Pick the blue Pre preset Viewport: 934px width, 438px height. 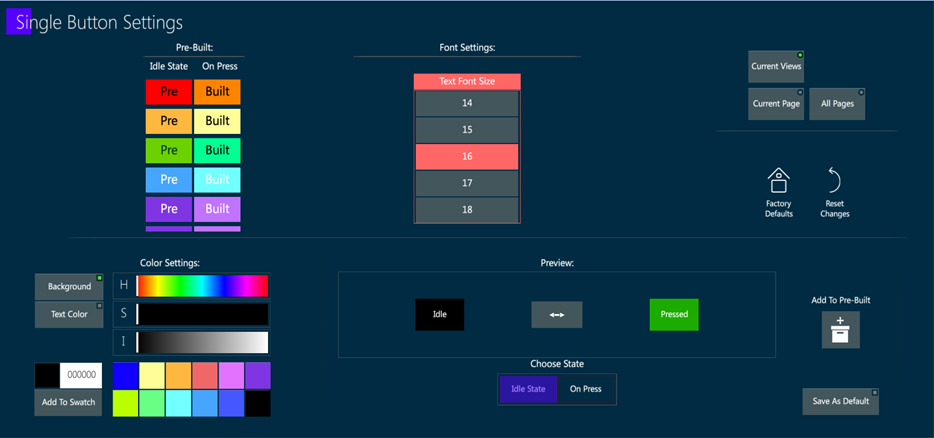[x=169, y=180]
